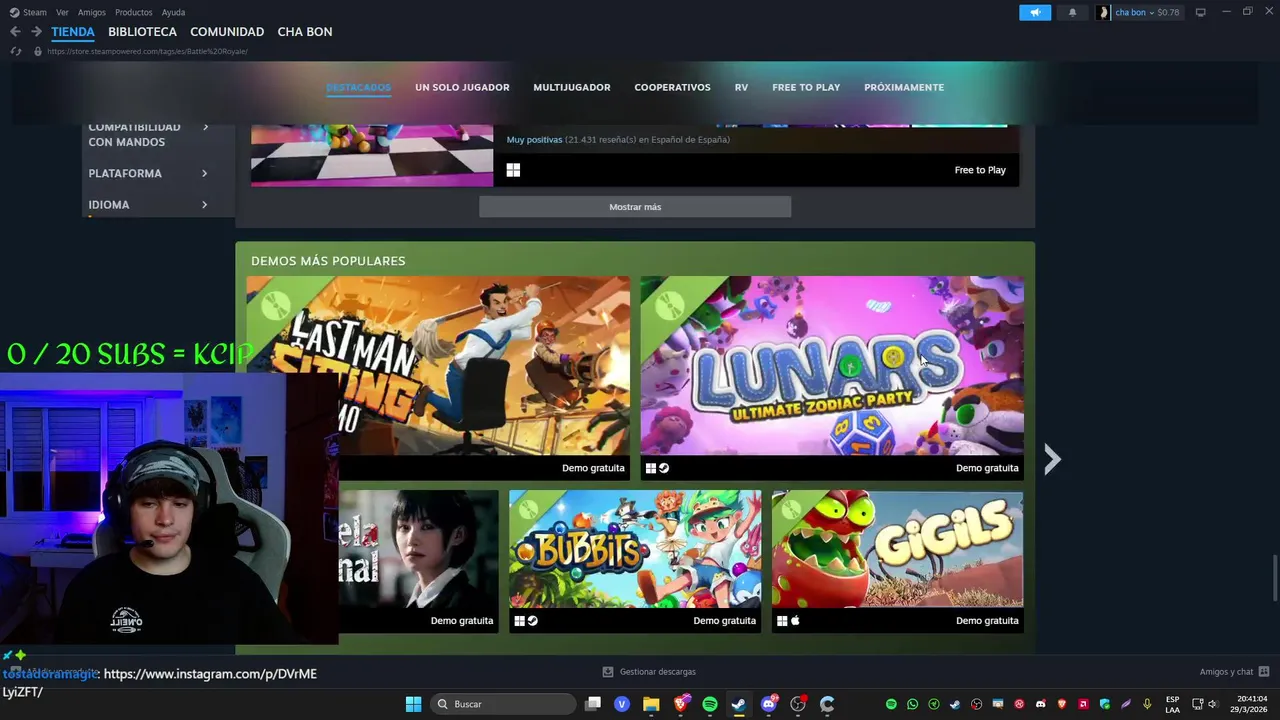Open Discord from the taskbar

[x=769, y=704]
